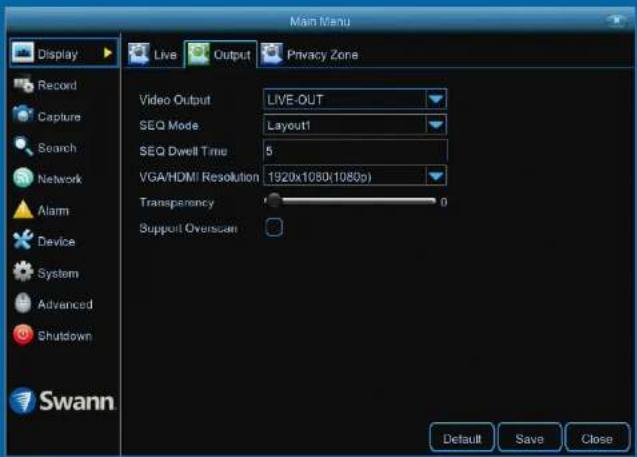Click the Default button

pos(462,438)
